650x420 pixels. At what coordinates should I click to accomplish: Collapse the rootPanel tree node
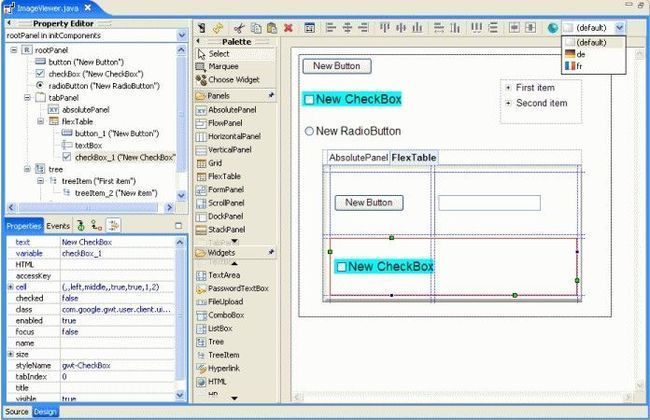tap(14, 50)
